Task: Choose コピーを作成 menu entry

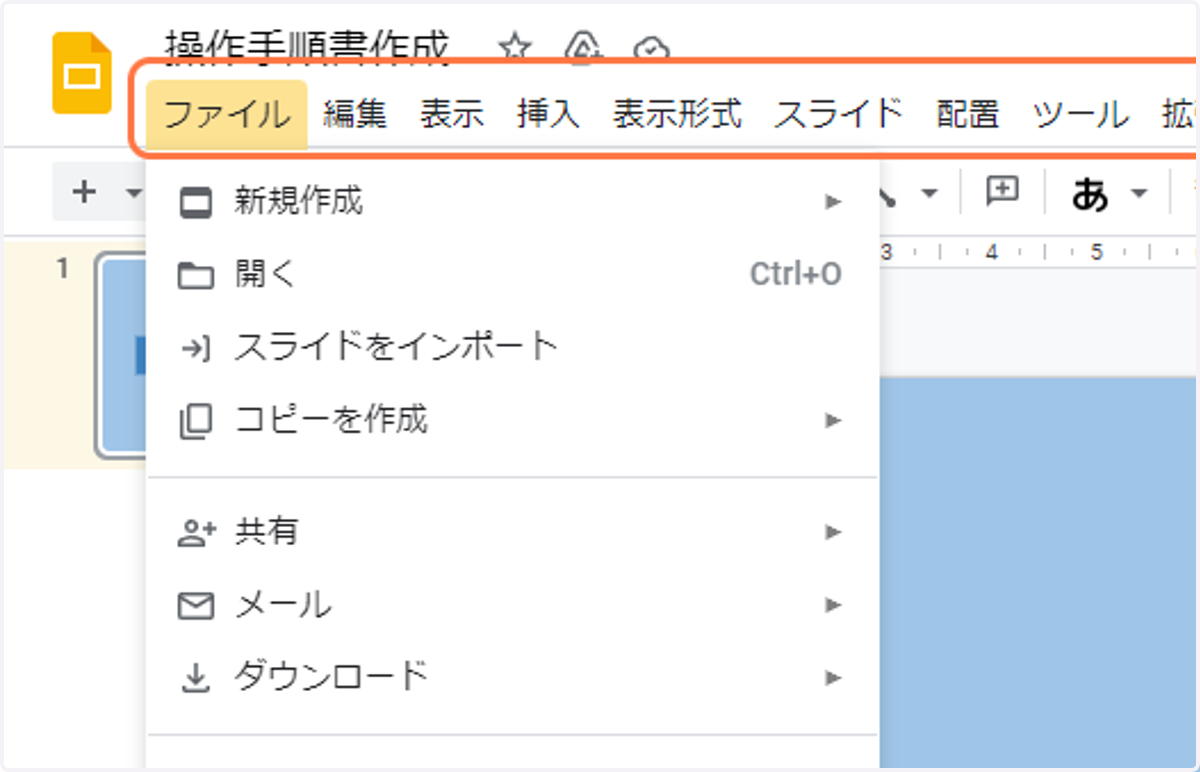Action: [x=512, y=419]
